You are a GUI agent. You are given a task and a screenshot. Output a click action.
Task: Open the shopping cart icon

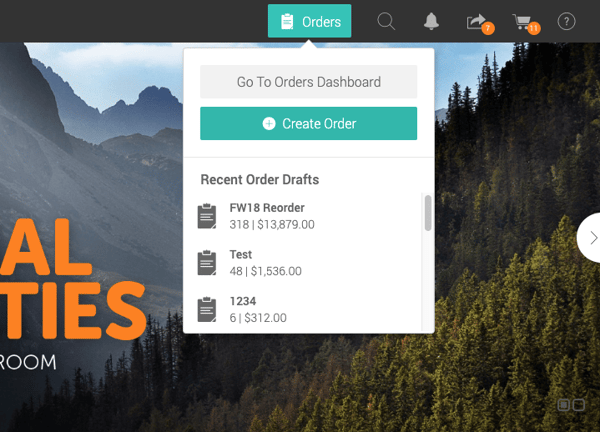(x=522, y=21)
